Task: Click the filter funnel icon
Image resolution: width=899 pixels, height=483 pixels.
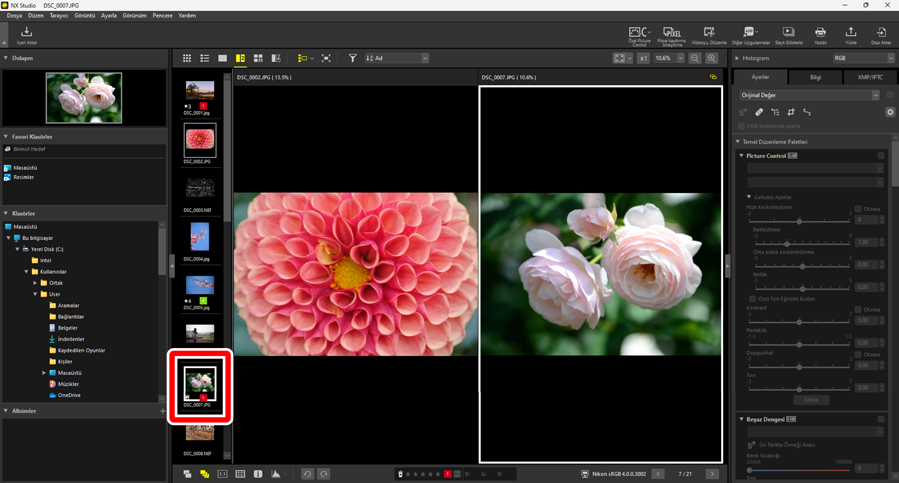Action: 352,59
